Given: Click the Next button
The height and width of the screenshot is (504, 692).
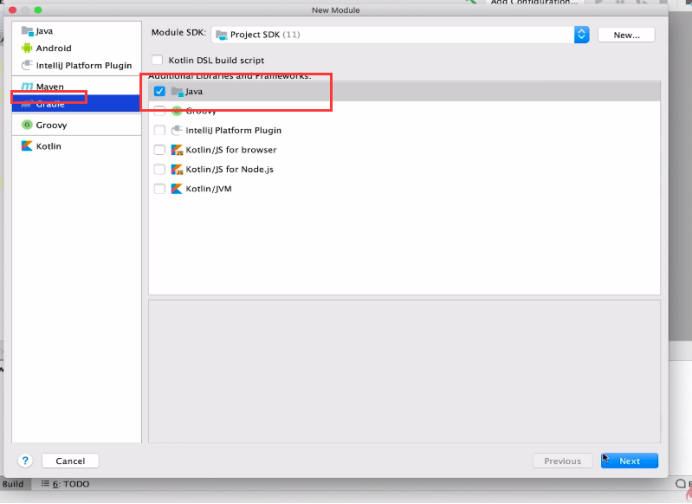Looking at the screenshot, I should (629, 461).
